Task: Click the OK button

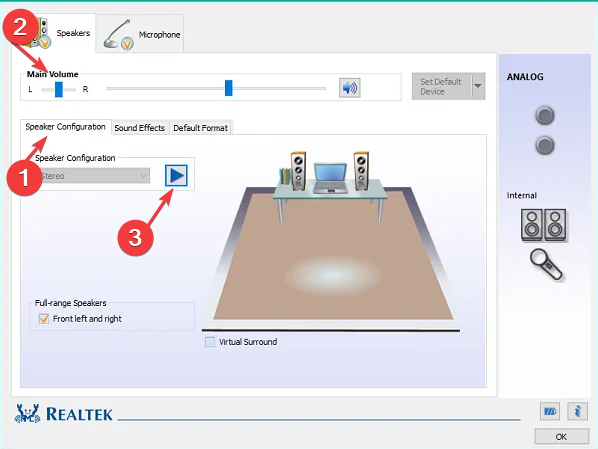Action: click(x=561, y=436)
